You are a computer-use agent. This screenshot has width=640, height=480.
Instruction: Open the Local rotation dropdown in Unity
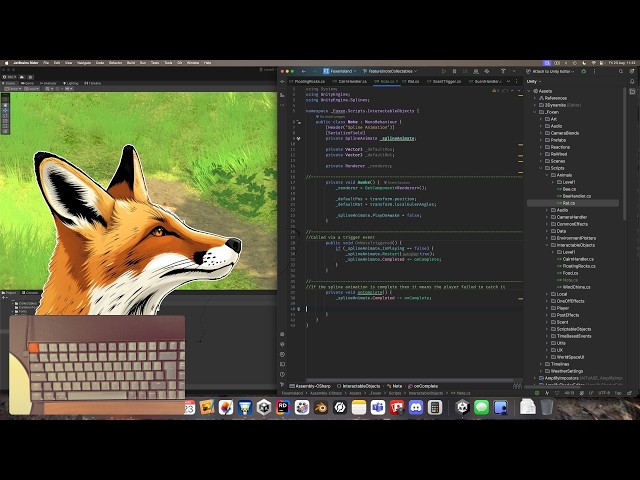pyautogui.click(x=31, y=89)
